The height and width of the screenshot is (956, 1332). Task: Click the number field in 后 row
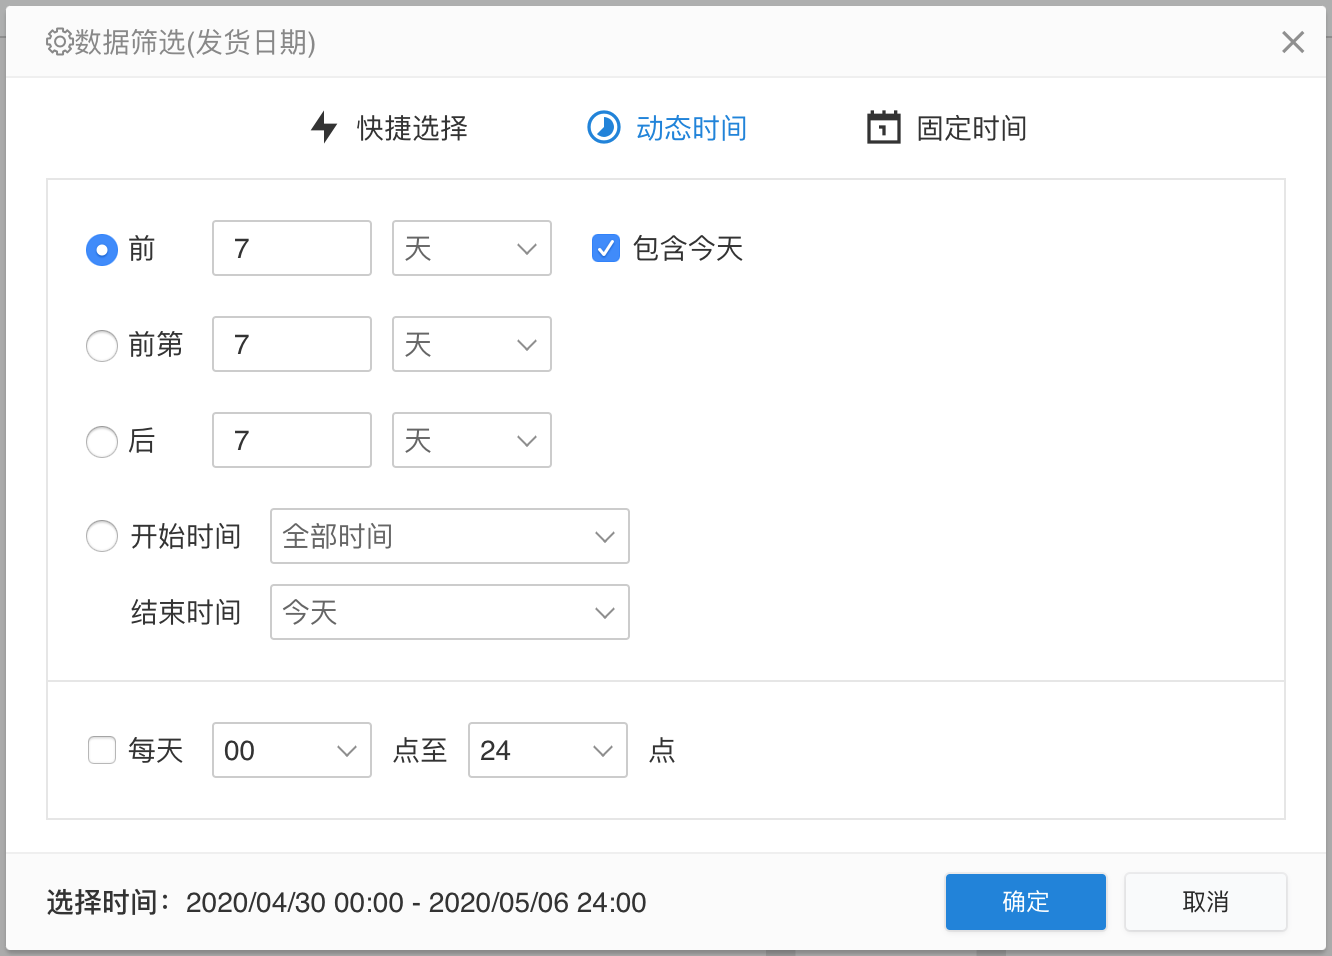(x=291, y=441)
